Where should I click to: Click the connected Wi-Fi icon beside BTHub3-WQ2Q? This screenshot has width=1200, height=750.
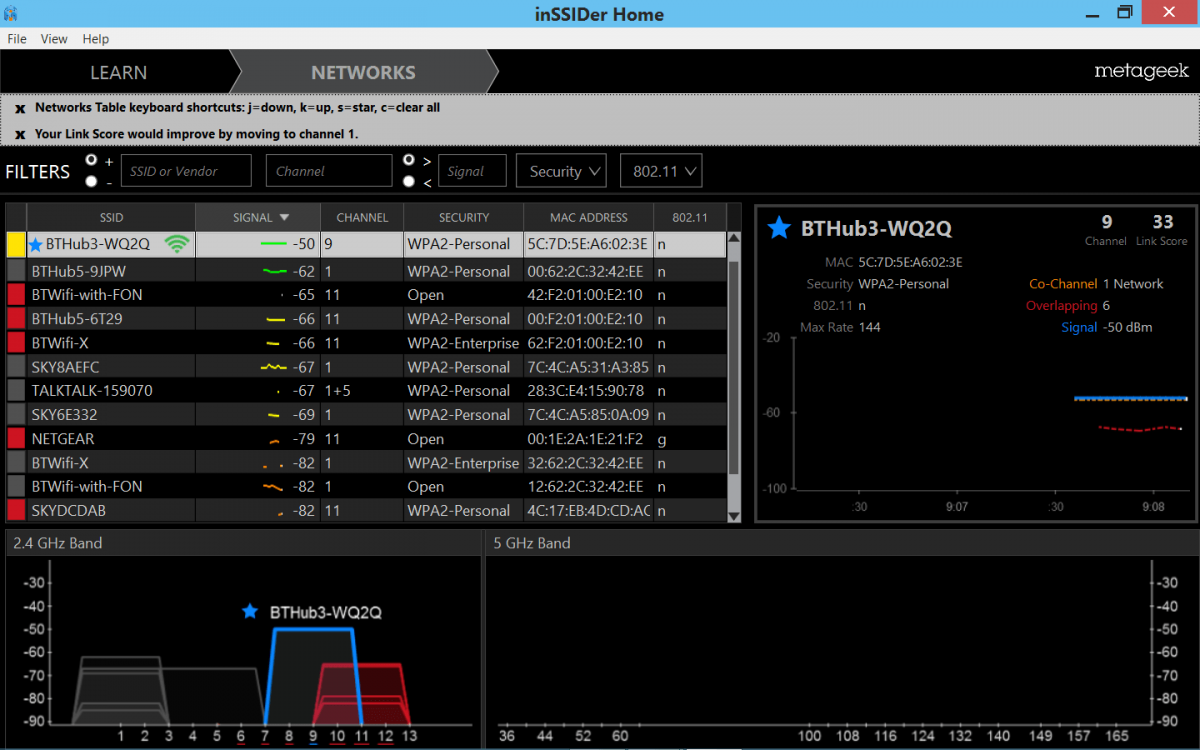[x=177, y=243]
